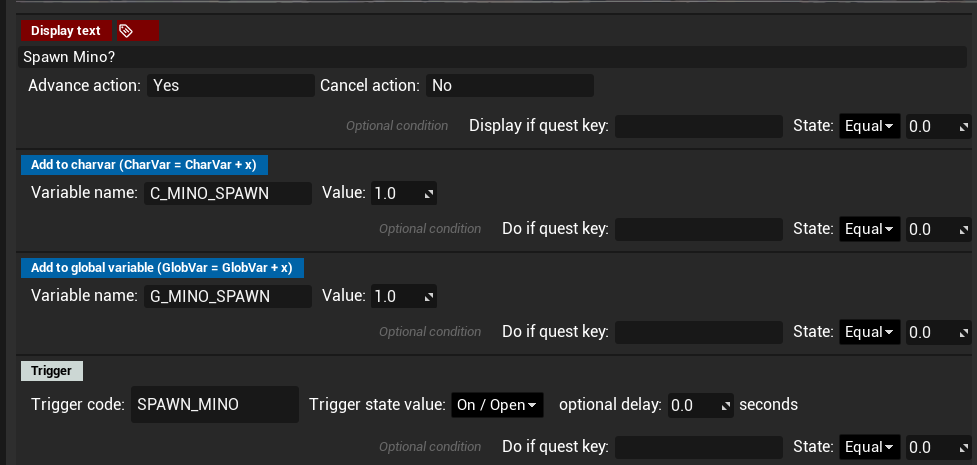
Task: Click charvar Value stepper showing 1.0
Action: [x=403, y=193]
